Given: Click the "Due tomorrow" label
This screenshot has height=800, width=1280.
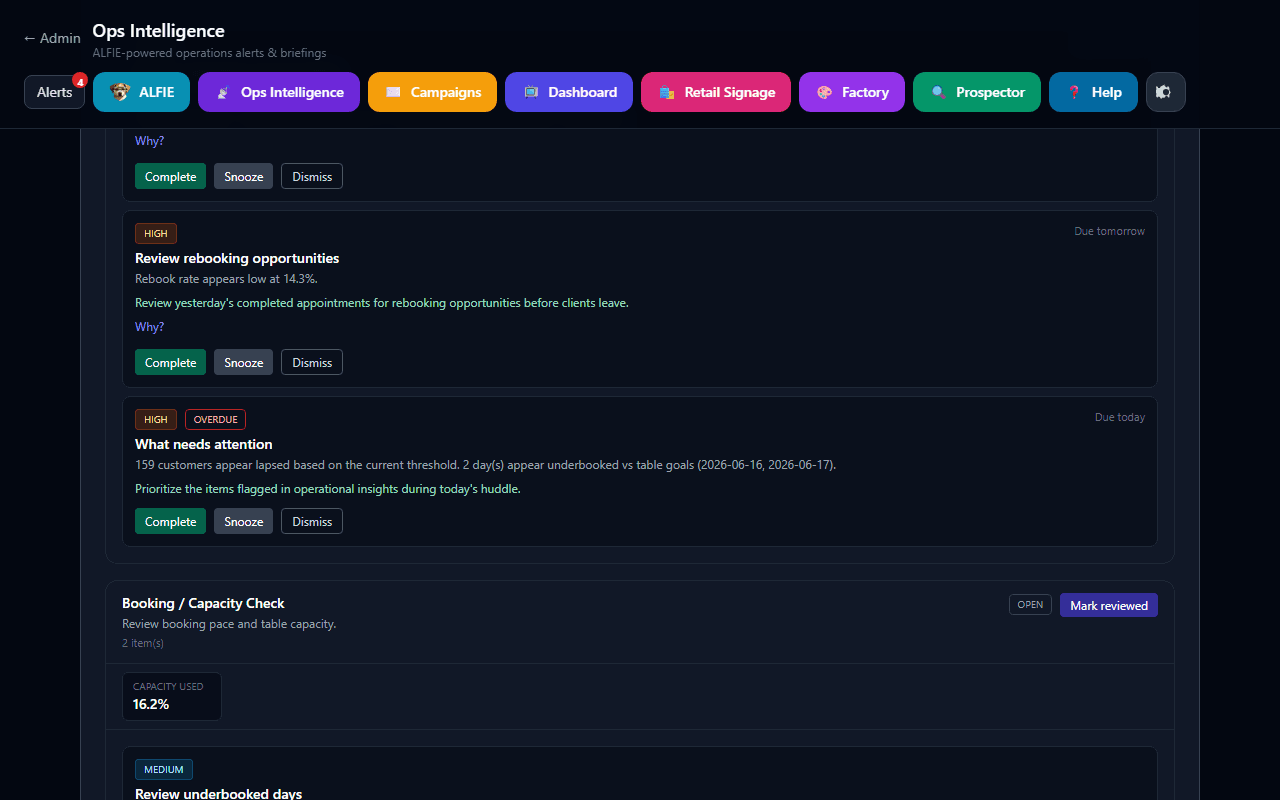Looking at the screenshot, I should [1110, 231].
